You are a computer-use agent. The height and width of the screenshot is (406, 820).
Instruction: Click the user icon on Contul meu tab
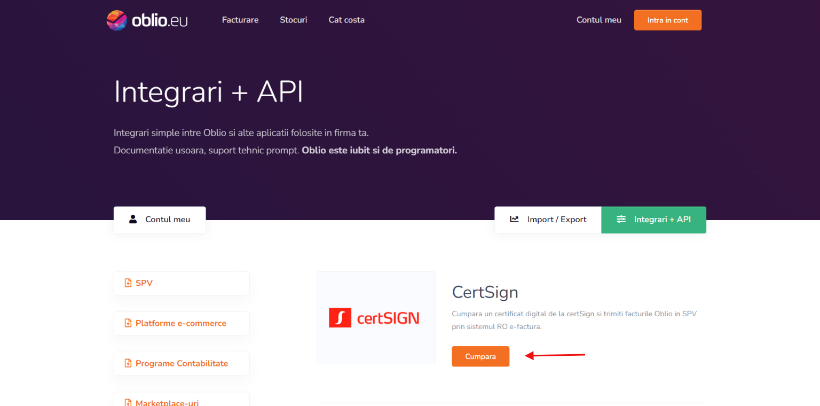click(133, 219)
